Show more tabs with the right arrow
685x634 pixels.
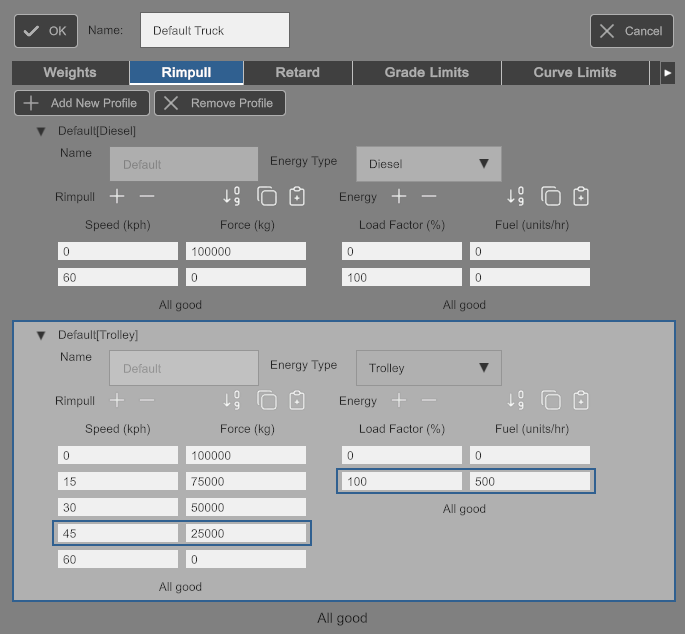[667, 73]
